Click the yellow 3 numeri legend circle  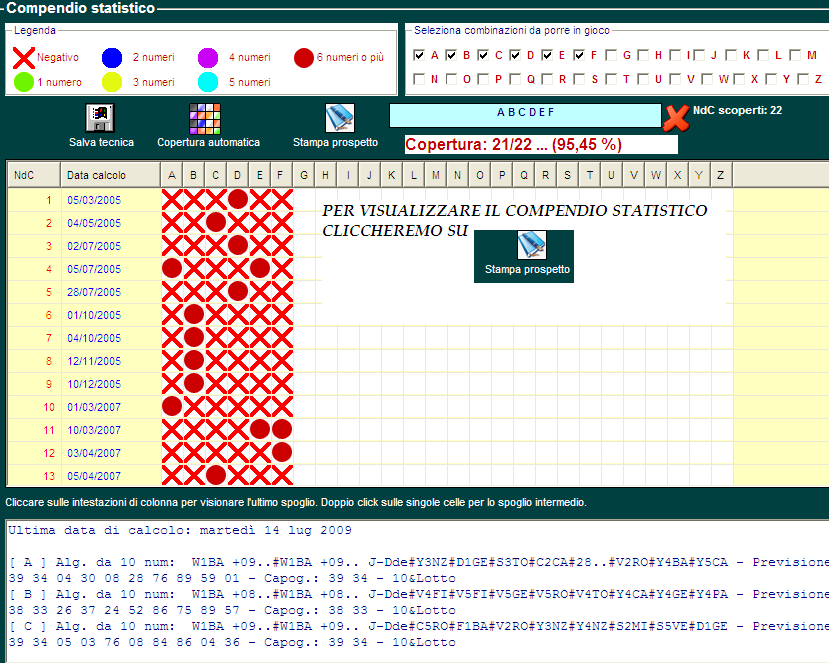coord(112,82)
